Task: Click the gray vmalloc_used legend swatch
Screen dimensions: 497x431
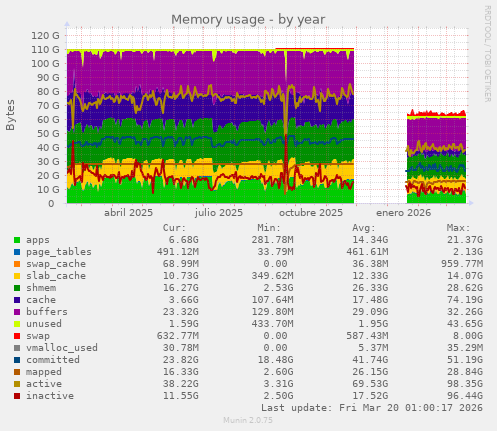Action: [17, 348]
